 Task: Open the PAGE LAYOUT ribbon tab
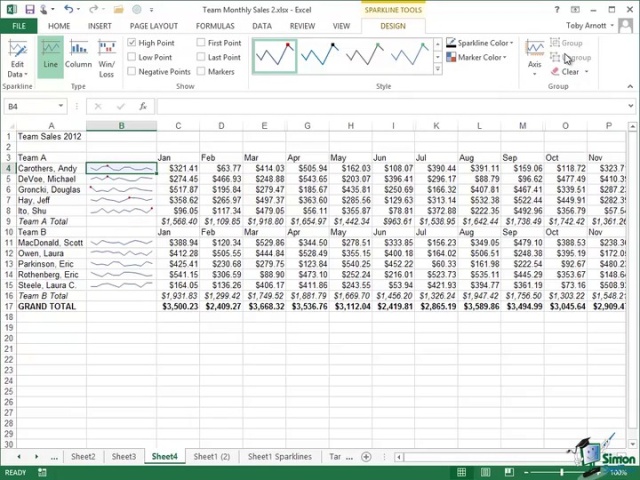(x=154, y=26)
